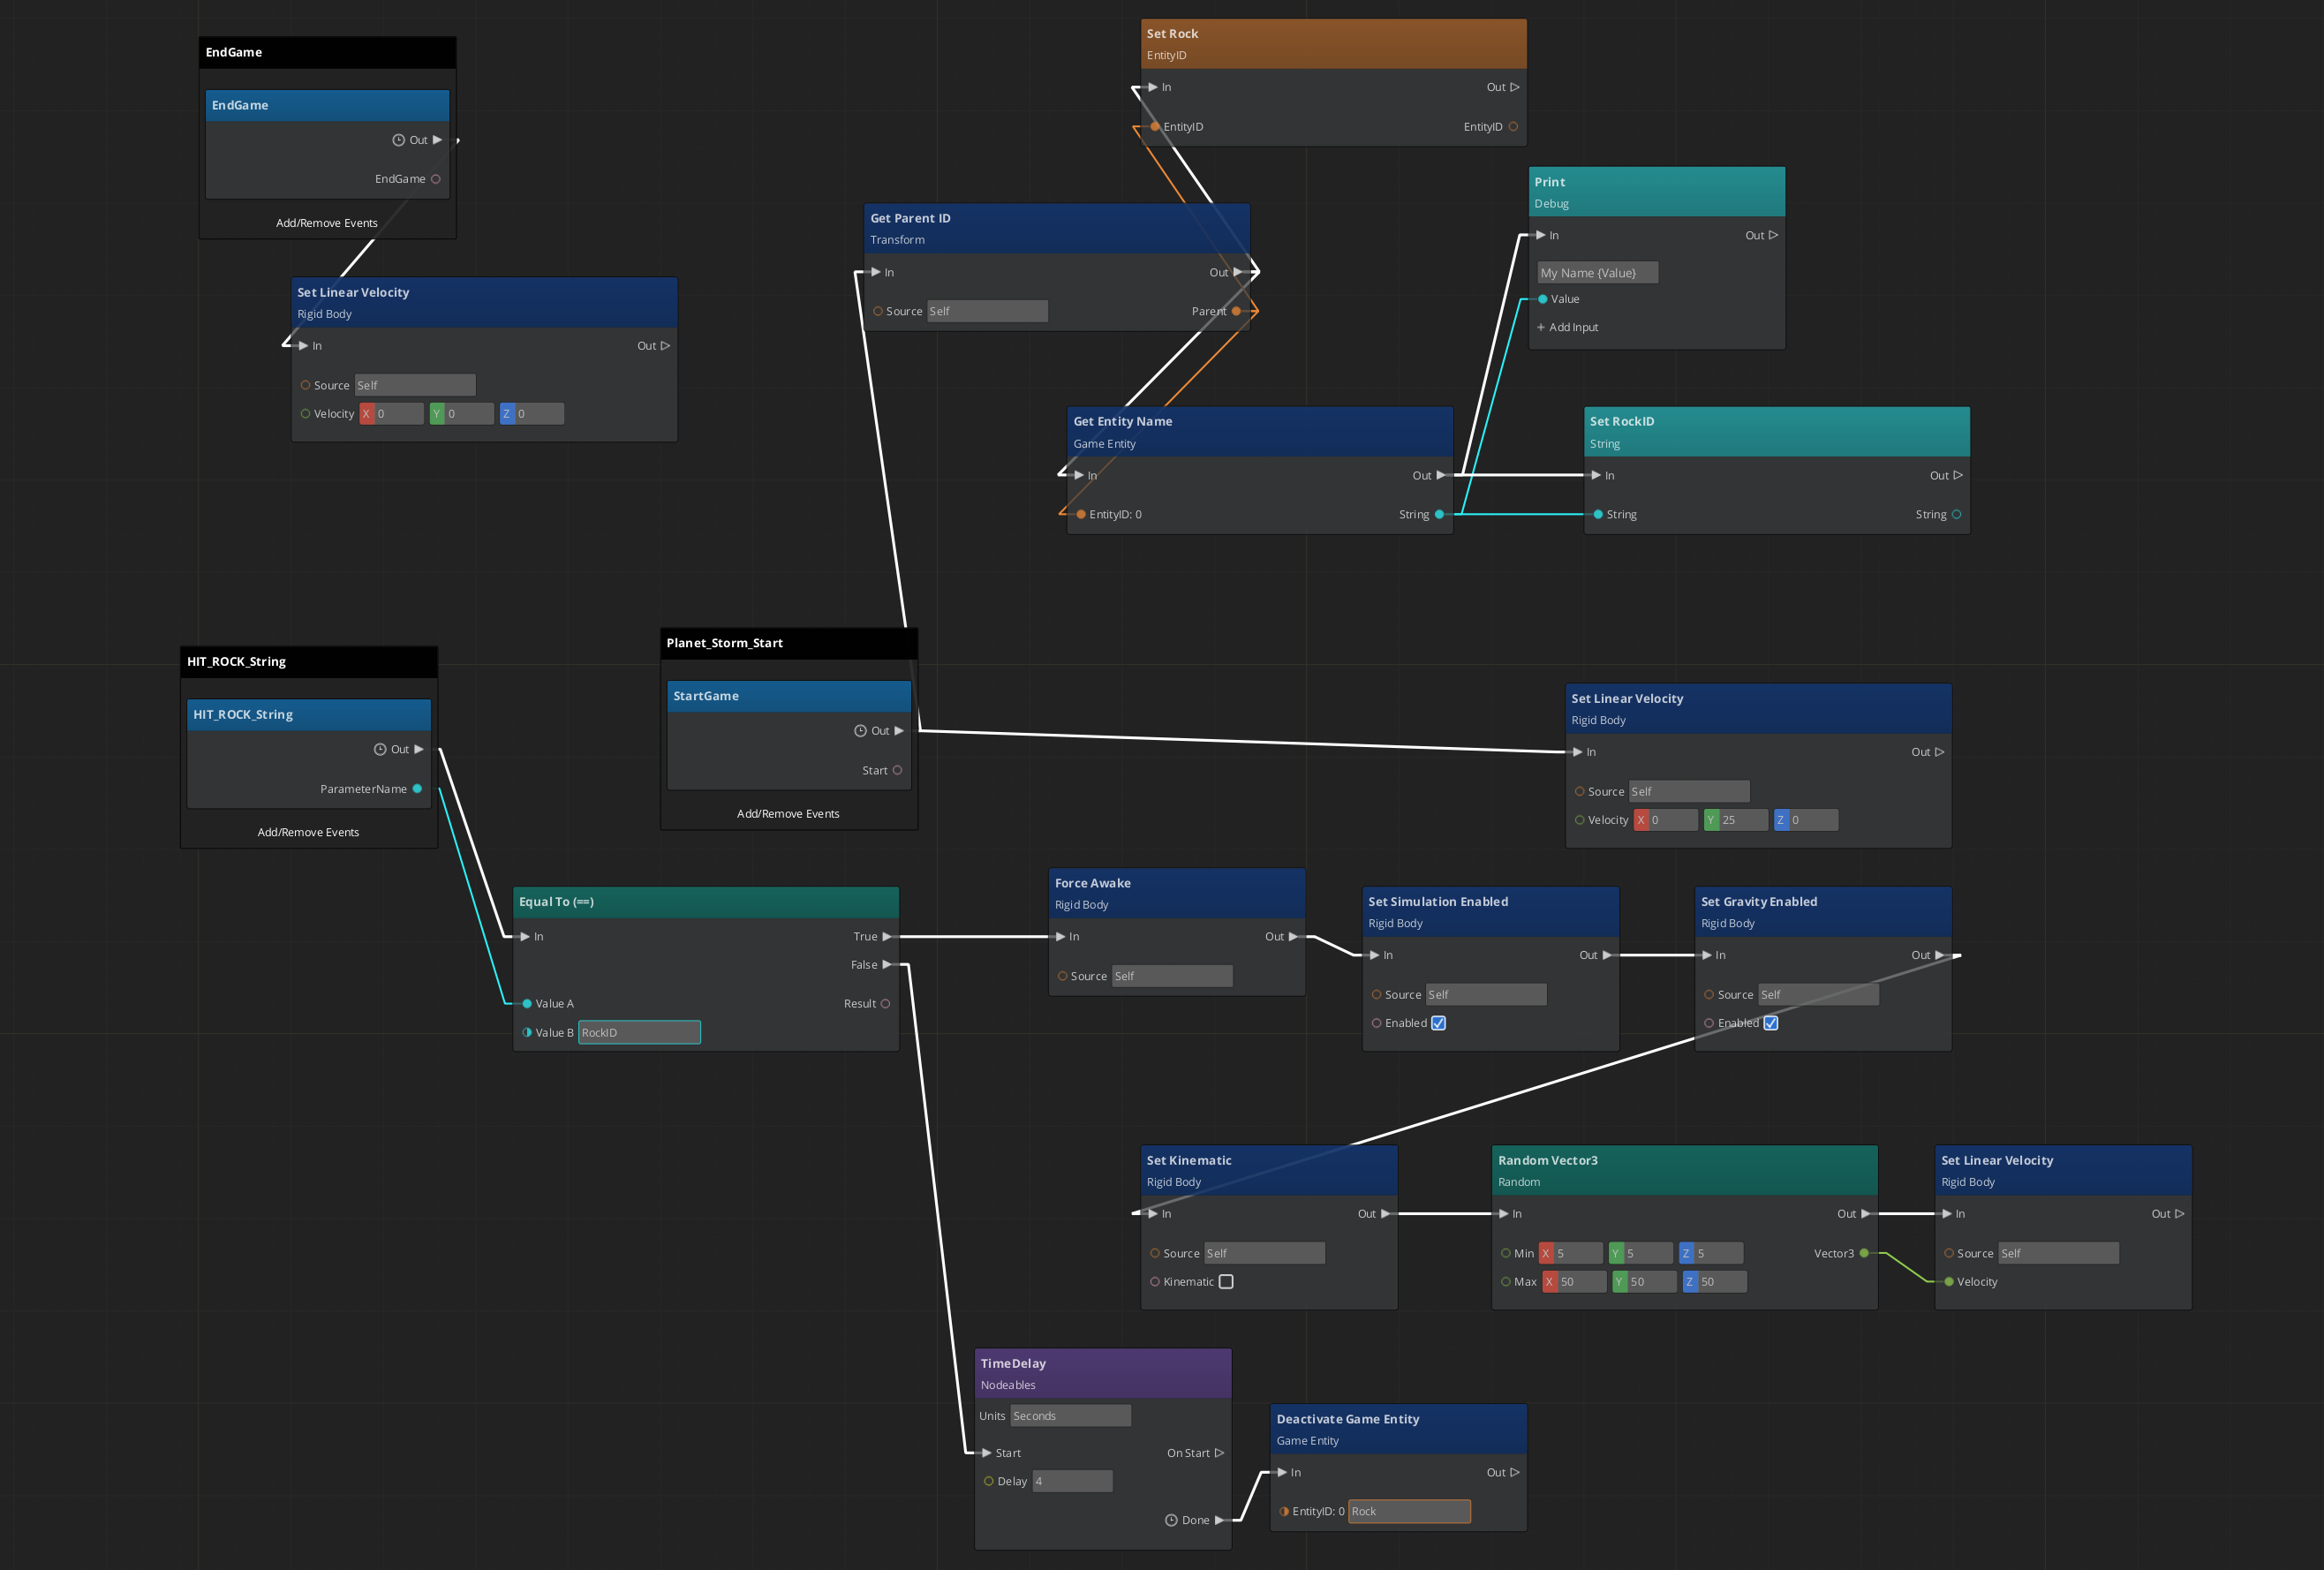Click the On Start pin on TimeDelay node
The image size is (2324, 1570).
(x=1219, y=1453)
